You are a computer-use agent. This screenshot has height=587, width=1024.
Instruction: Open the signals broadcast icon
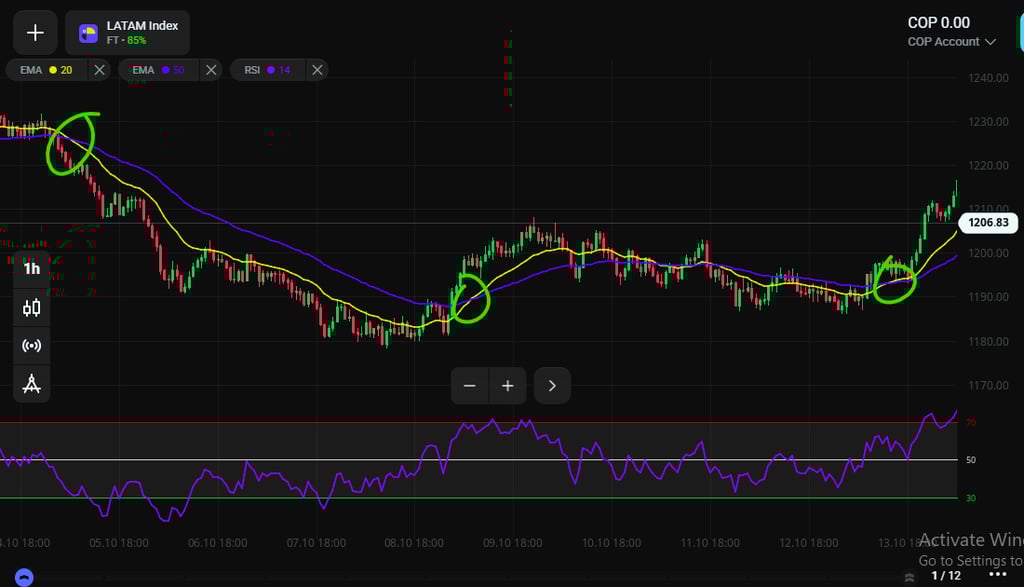(x=31, y=345)
